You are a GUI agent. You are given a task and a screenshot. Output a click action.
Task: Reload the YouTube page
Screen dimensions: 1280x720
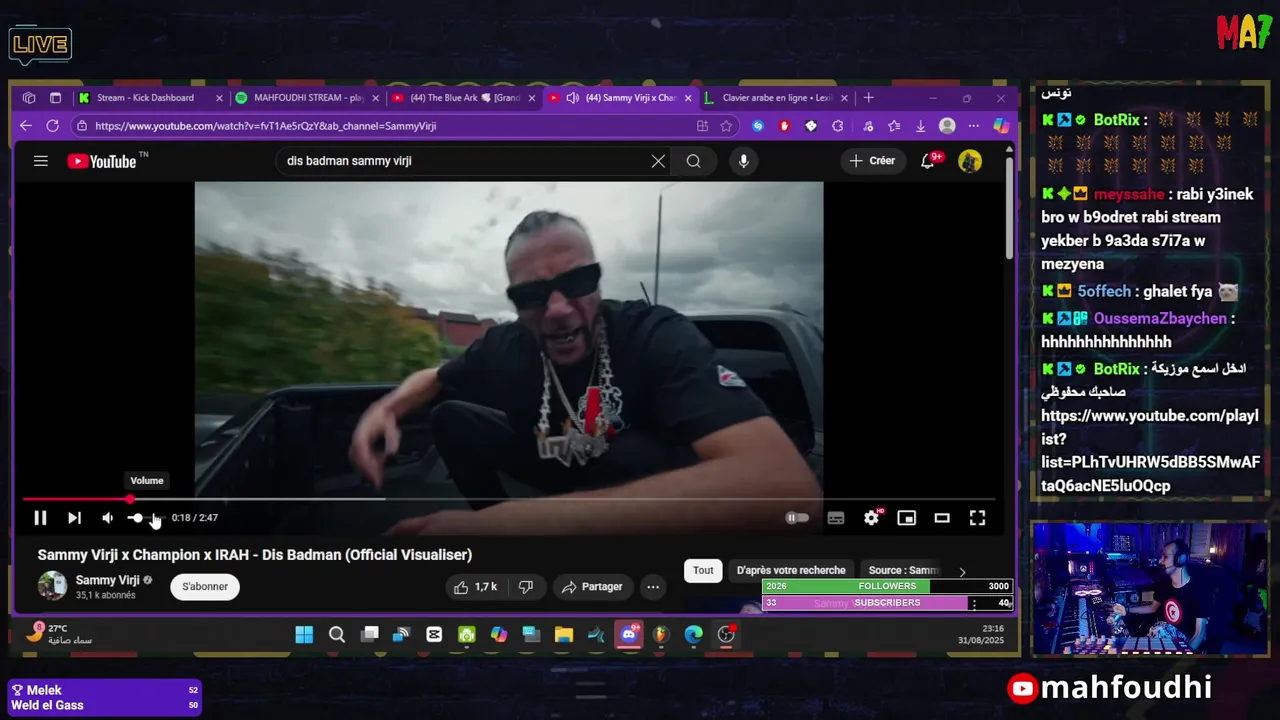pos(53,126)
